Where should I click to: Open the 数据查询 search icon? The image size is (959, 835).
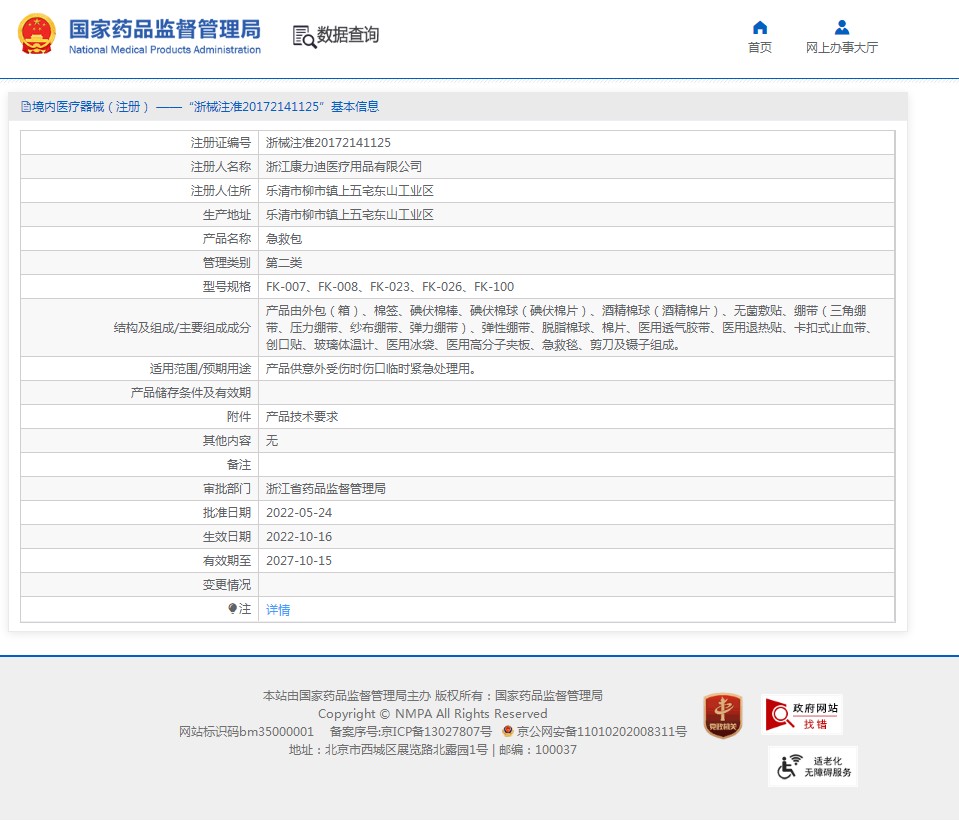[304, 37]
